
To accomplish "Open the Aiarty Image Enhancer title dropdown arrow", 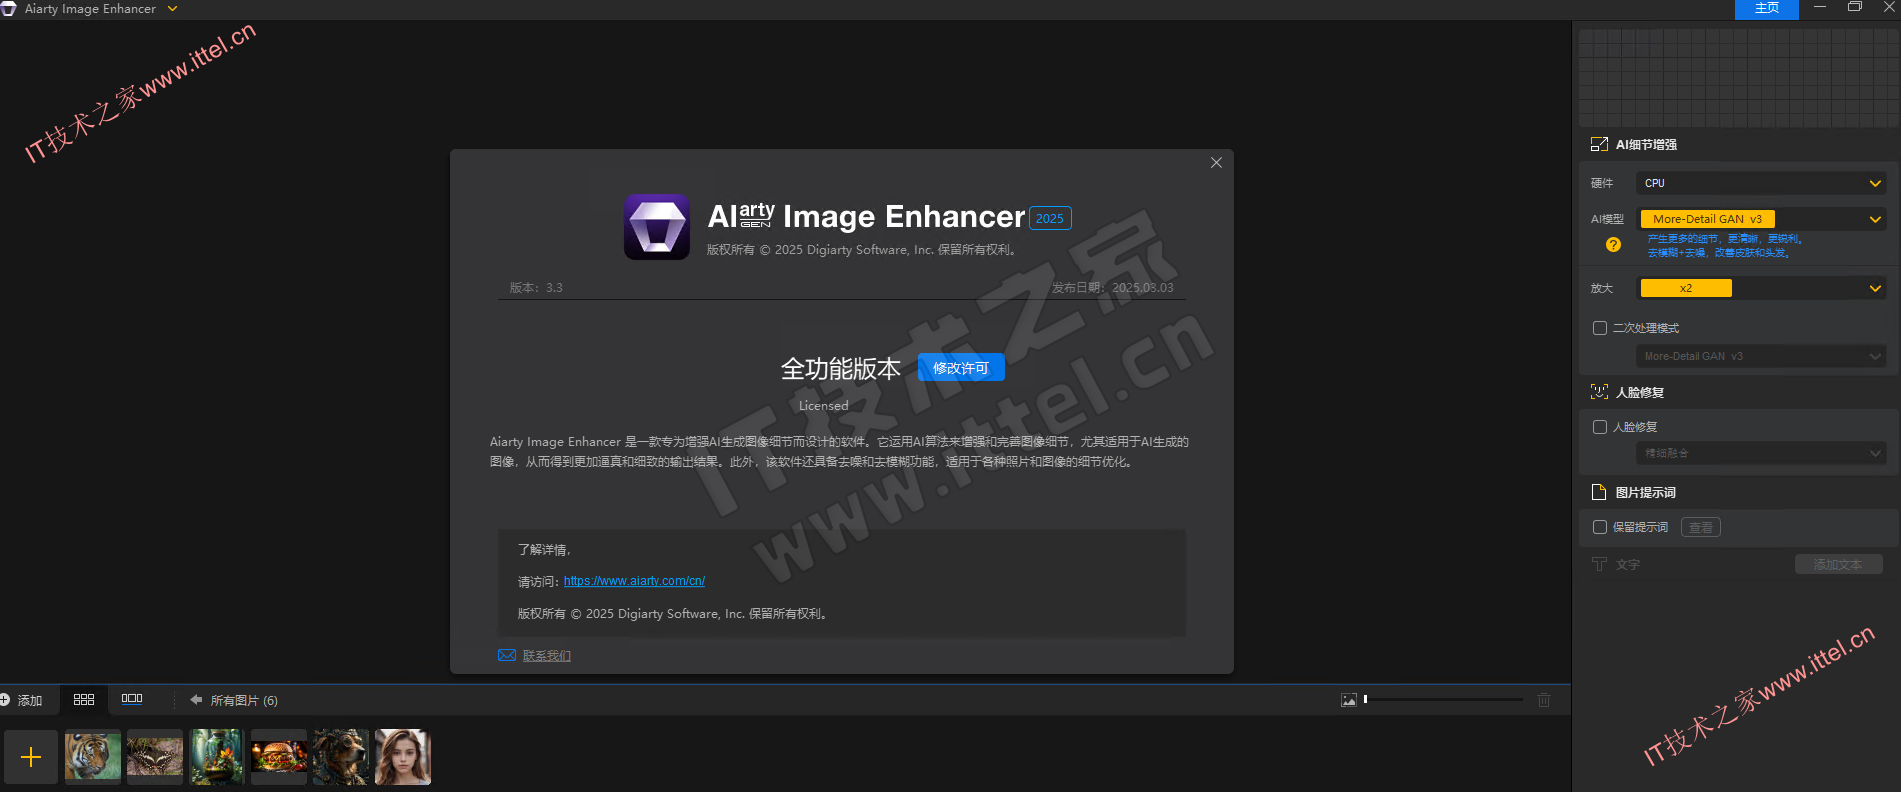I will click(x=173, y=9).
